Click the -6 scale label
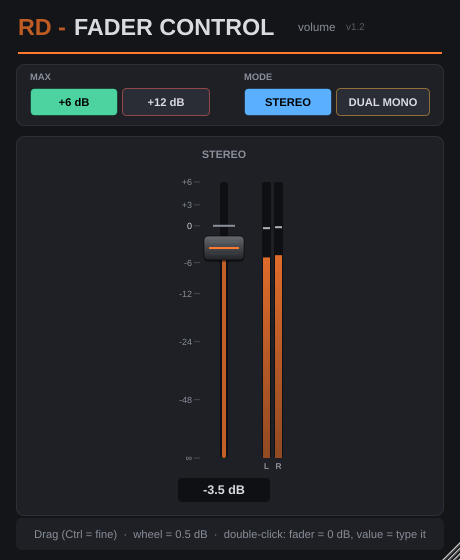This screenshot has height=560, width=460. (x=188, y=263)
